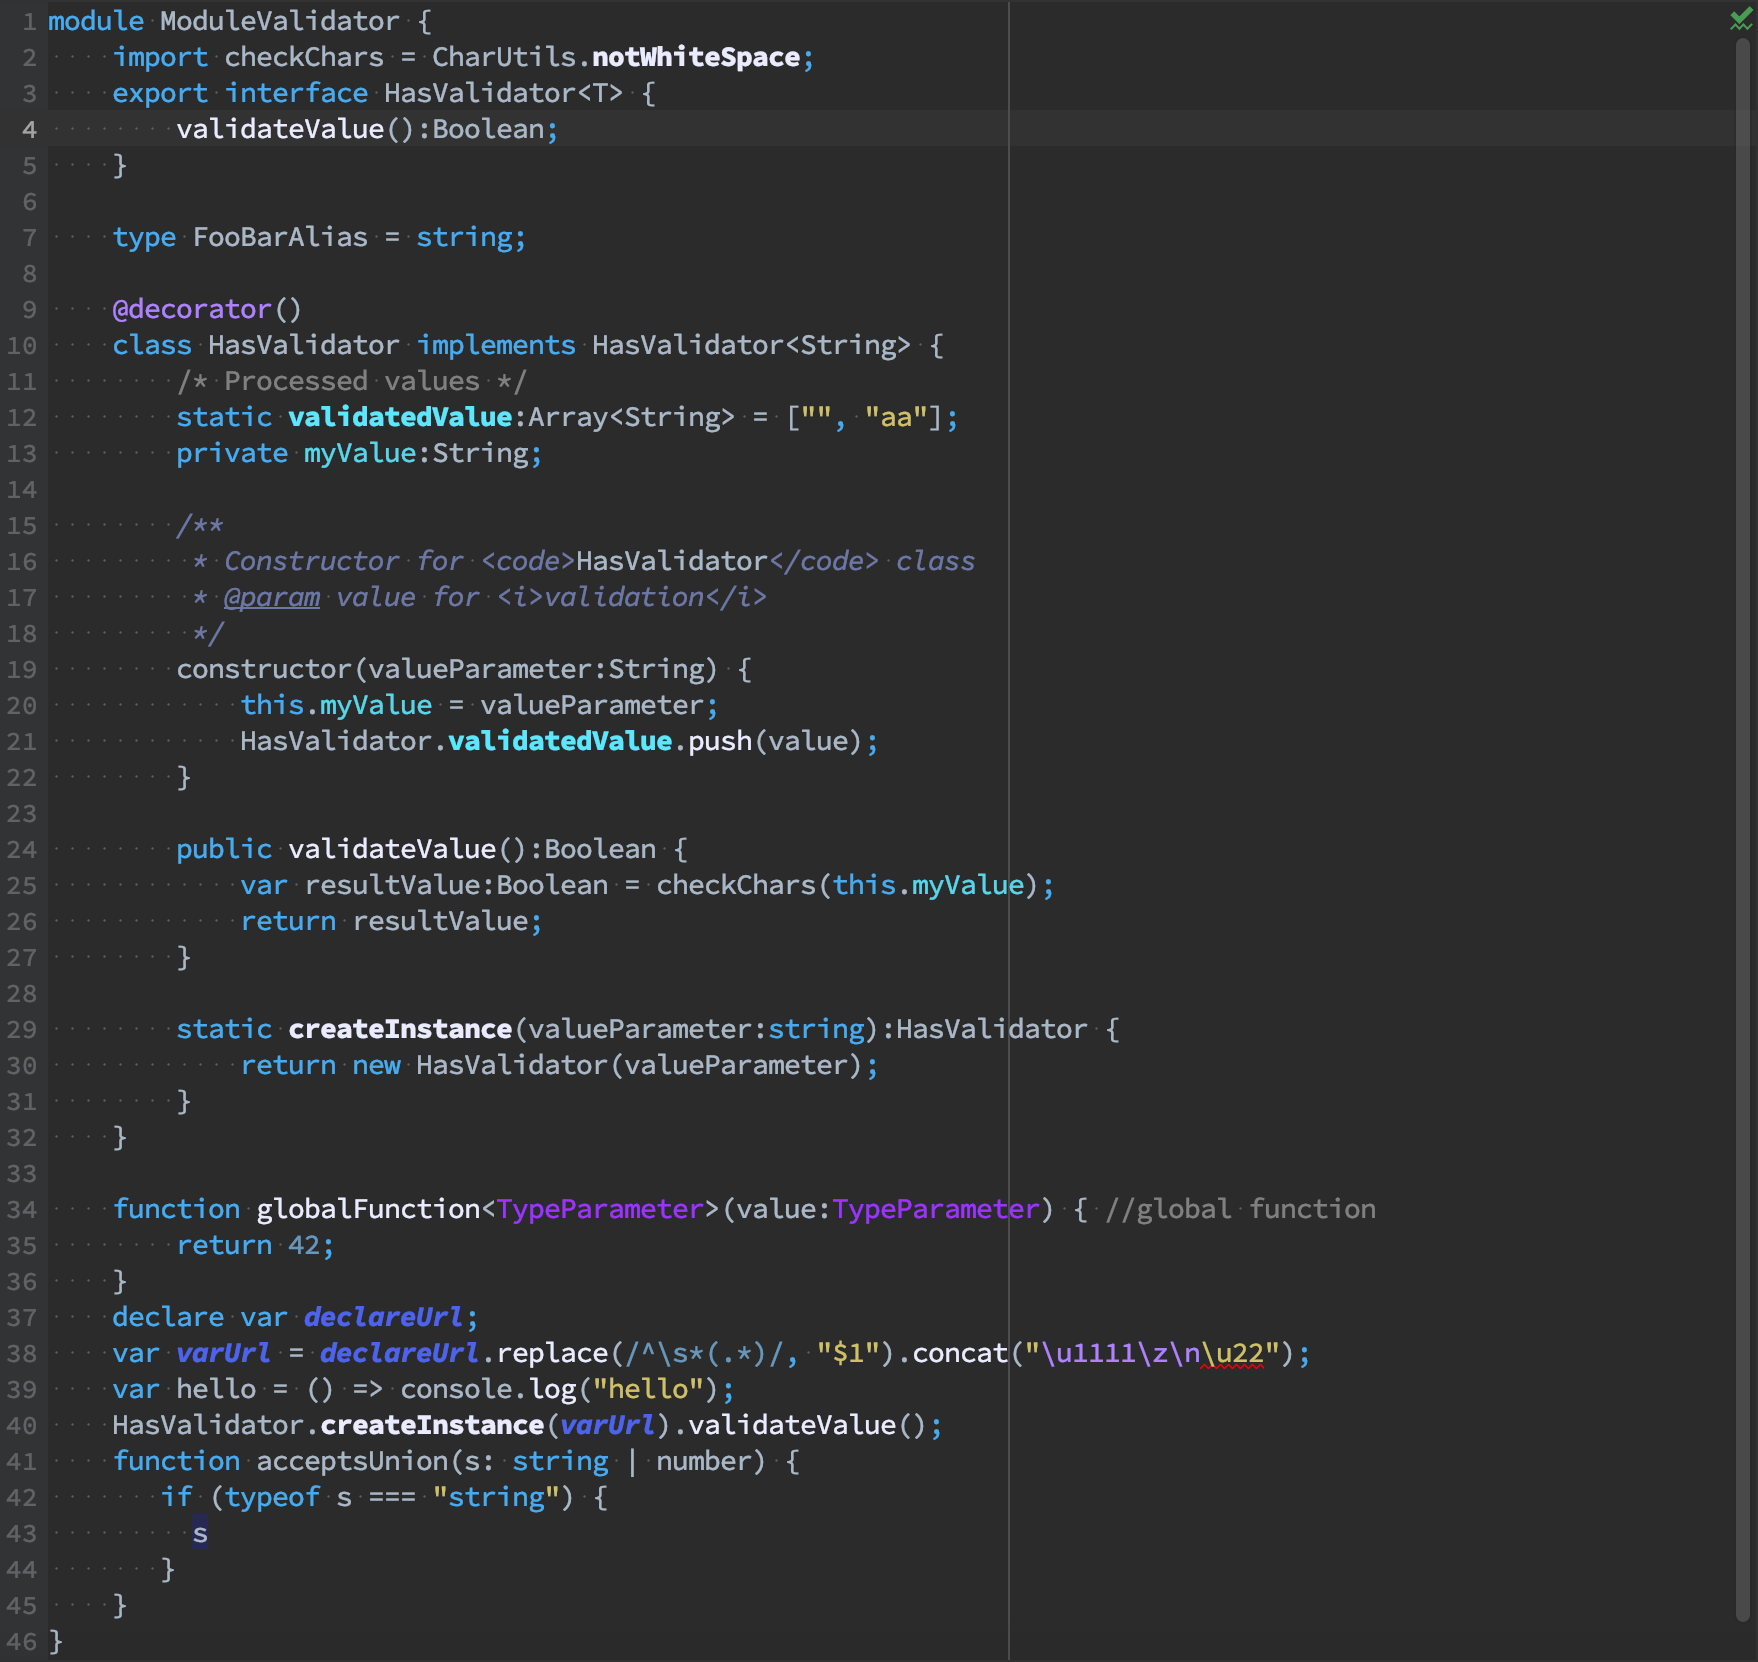The height and width of the screenshot is (1662, 1758).
Task: Click the 'ModuleValidator' module name
Action: [280, 21]
